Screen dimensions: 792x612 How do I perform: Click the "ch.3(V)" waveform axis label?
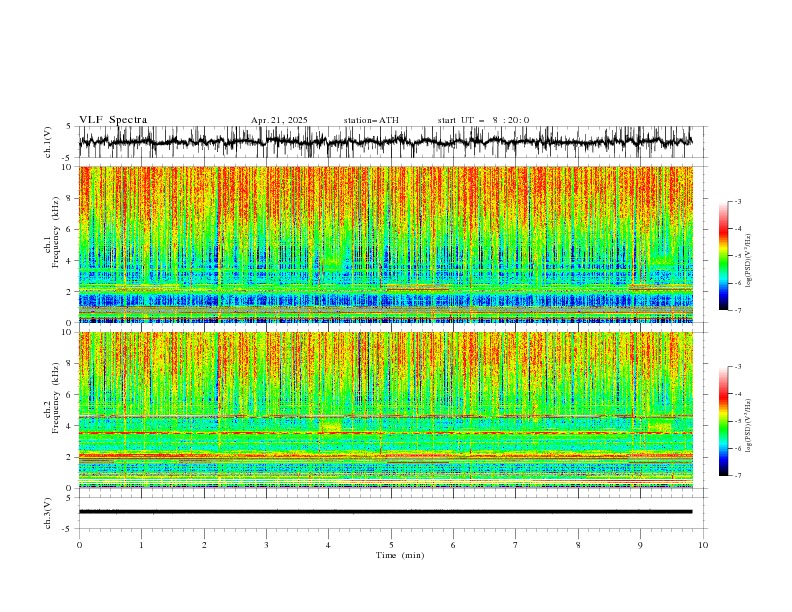coord(48,513)
